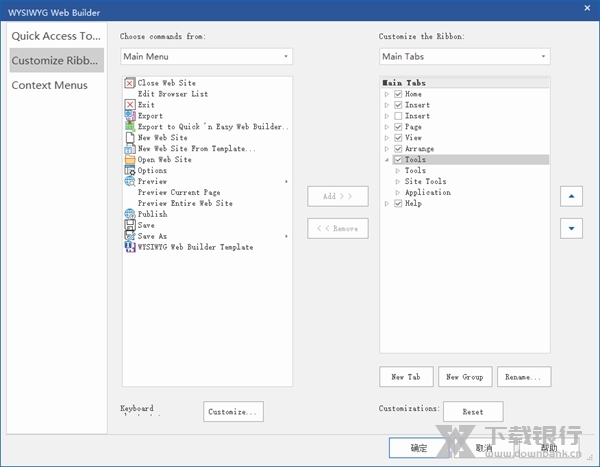Click the Reset customizations button
This screenshot has height=467, width=600.
(x=473, y=412)
